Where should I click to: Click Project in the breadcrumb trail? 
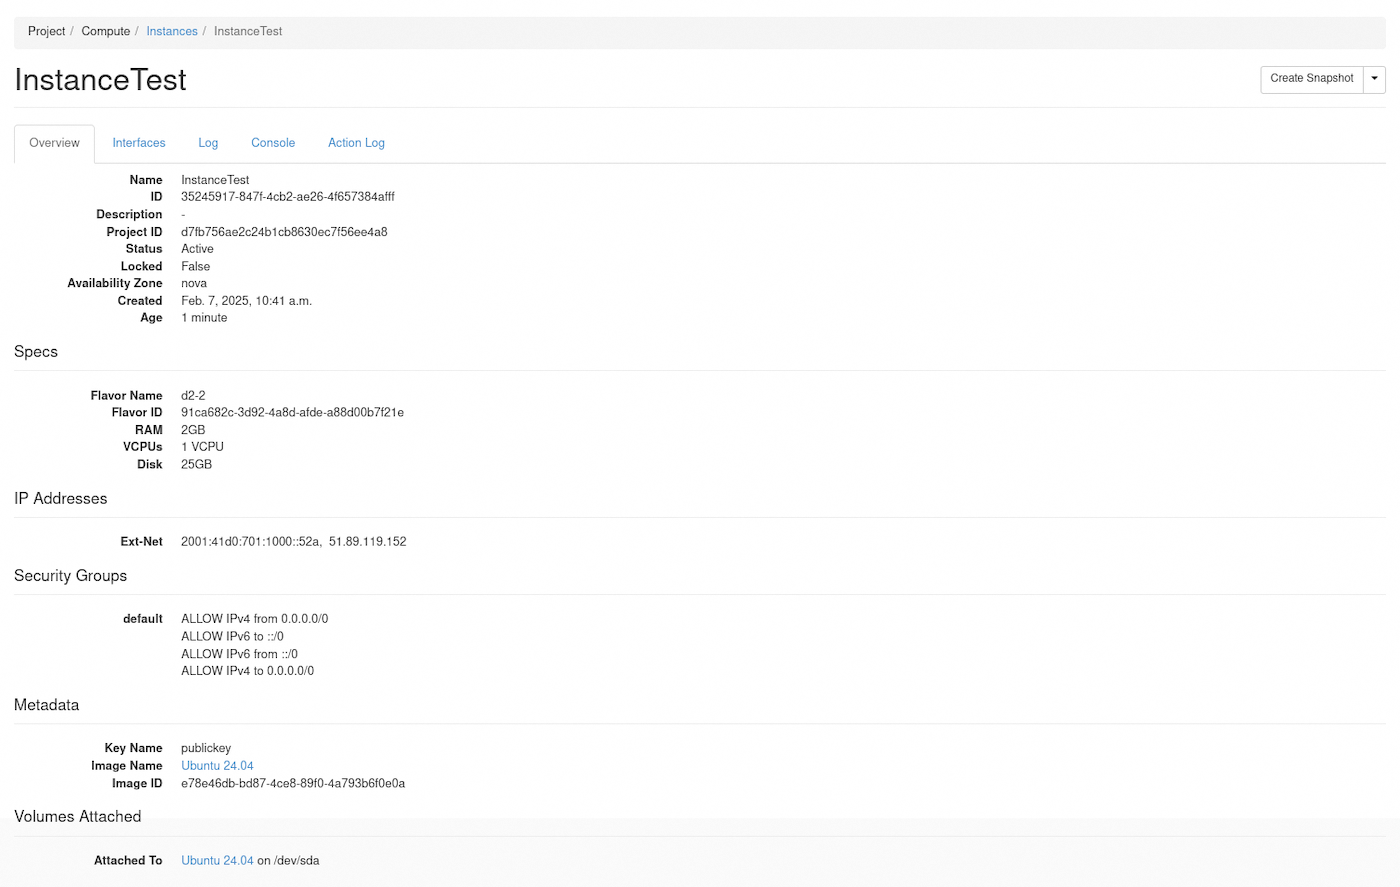[46, 32]
